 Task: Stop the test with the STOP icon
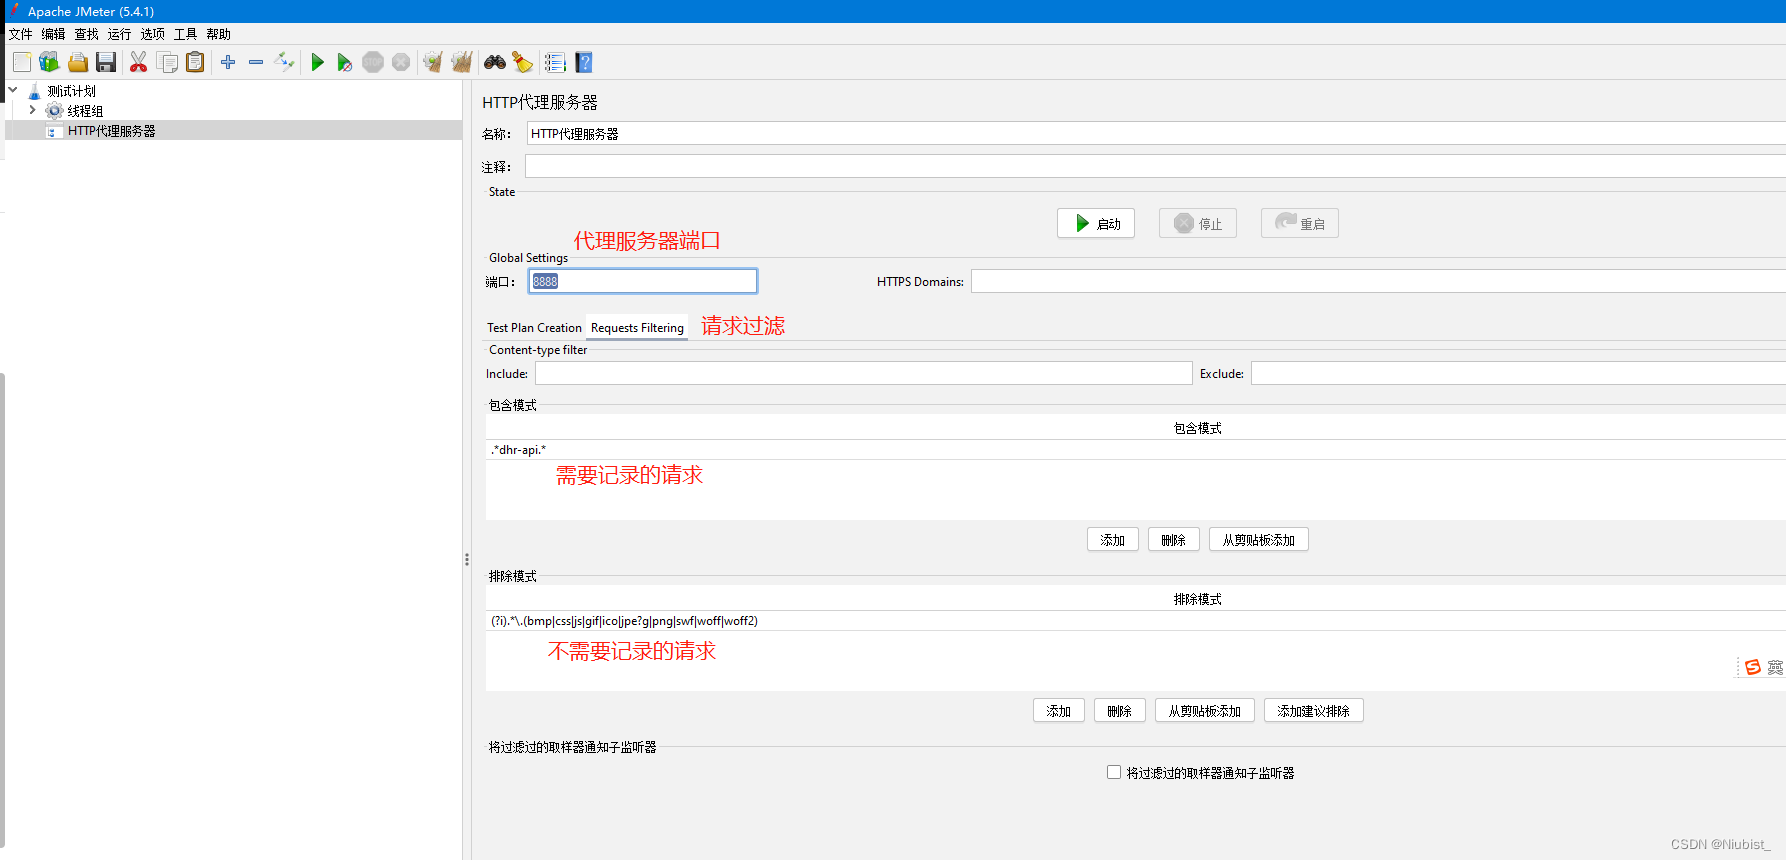tap(373, 63)
